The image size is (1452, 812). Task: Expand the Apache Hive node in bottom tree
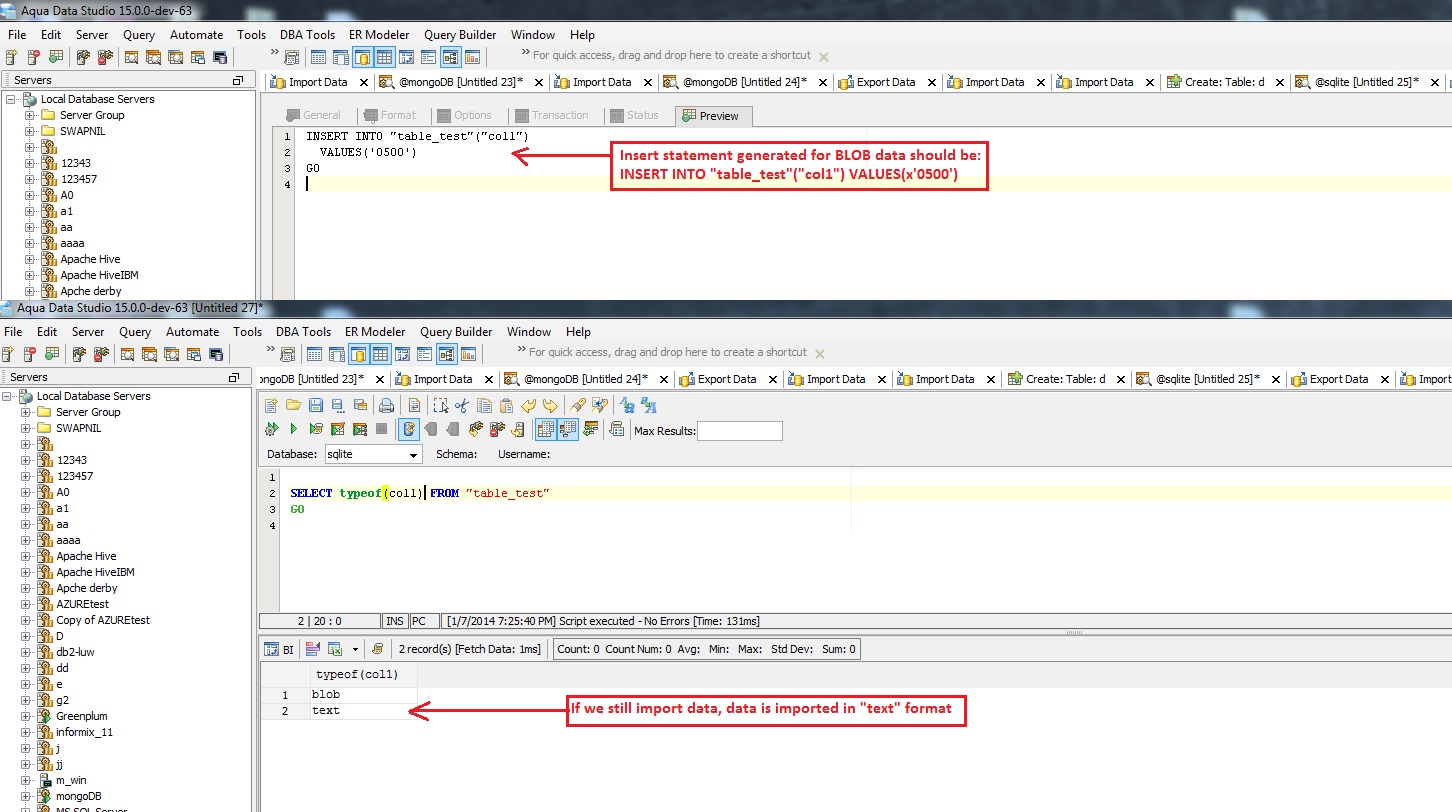tap(27, 556)
